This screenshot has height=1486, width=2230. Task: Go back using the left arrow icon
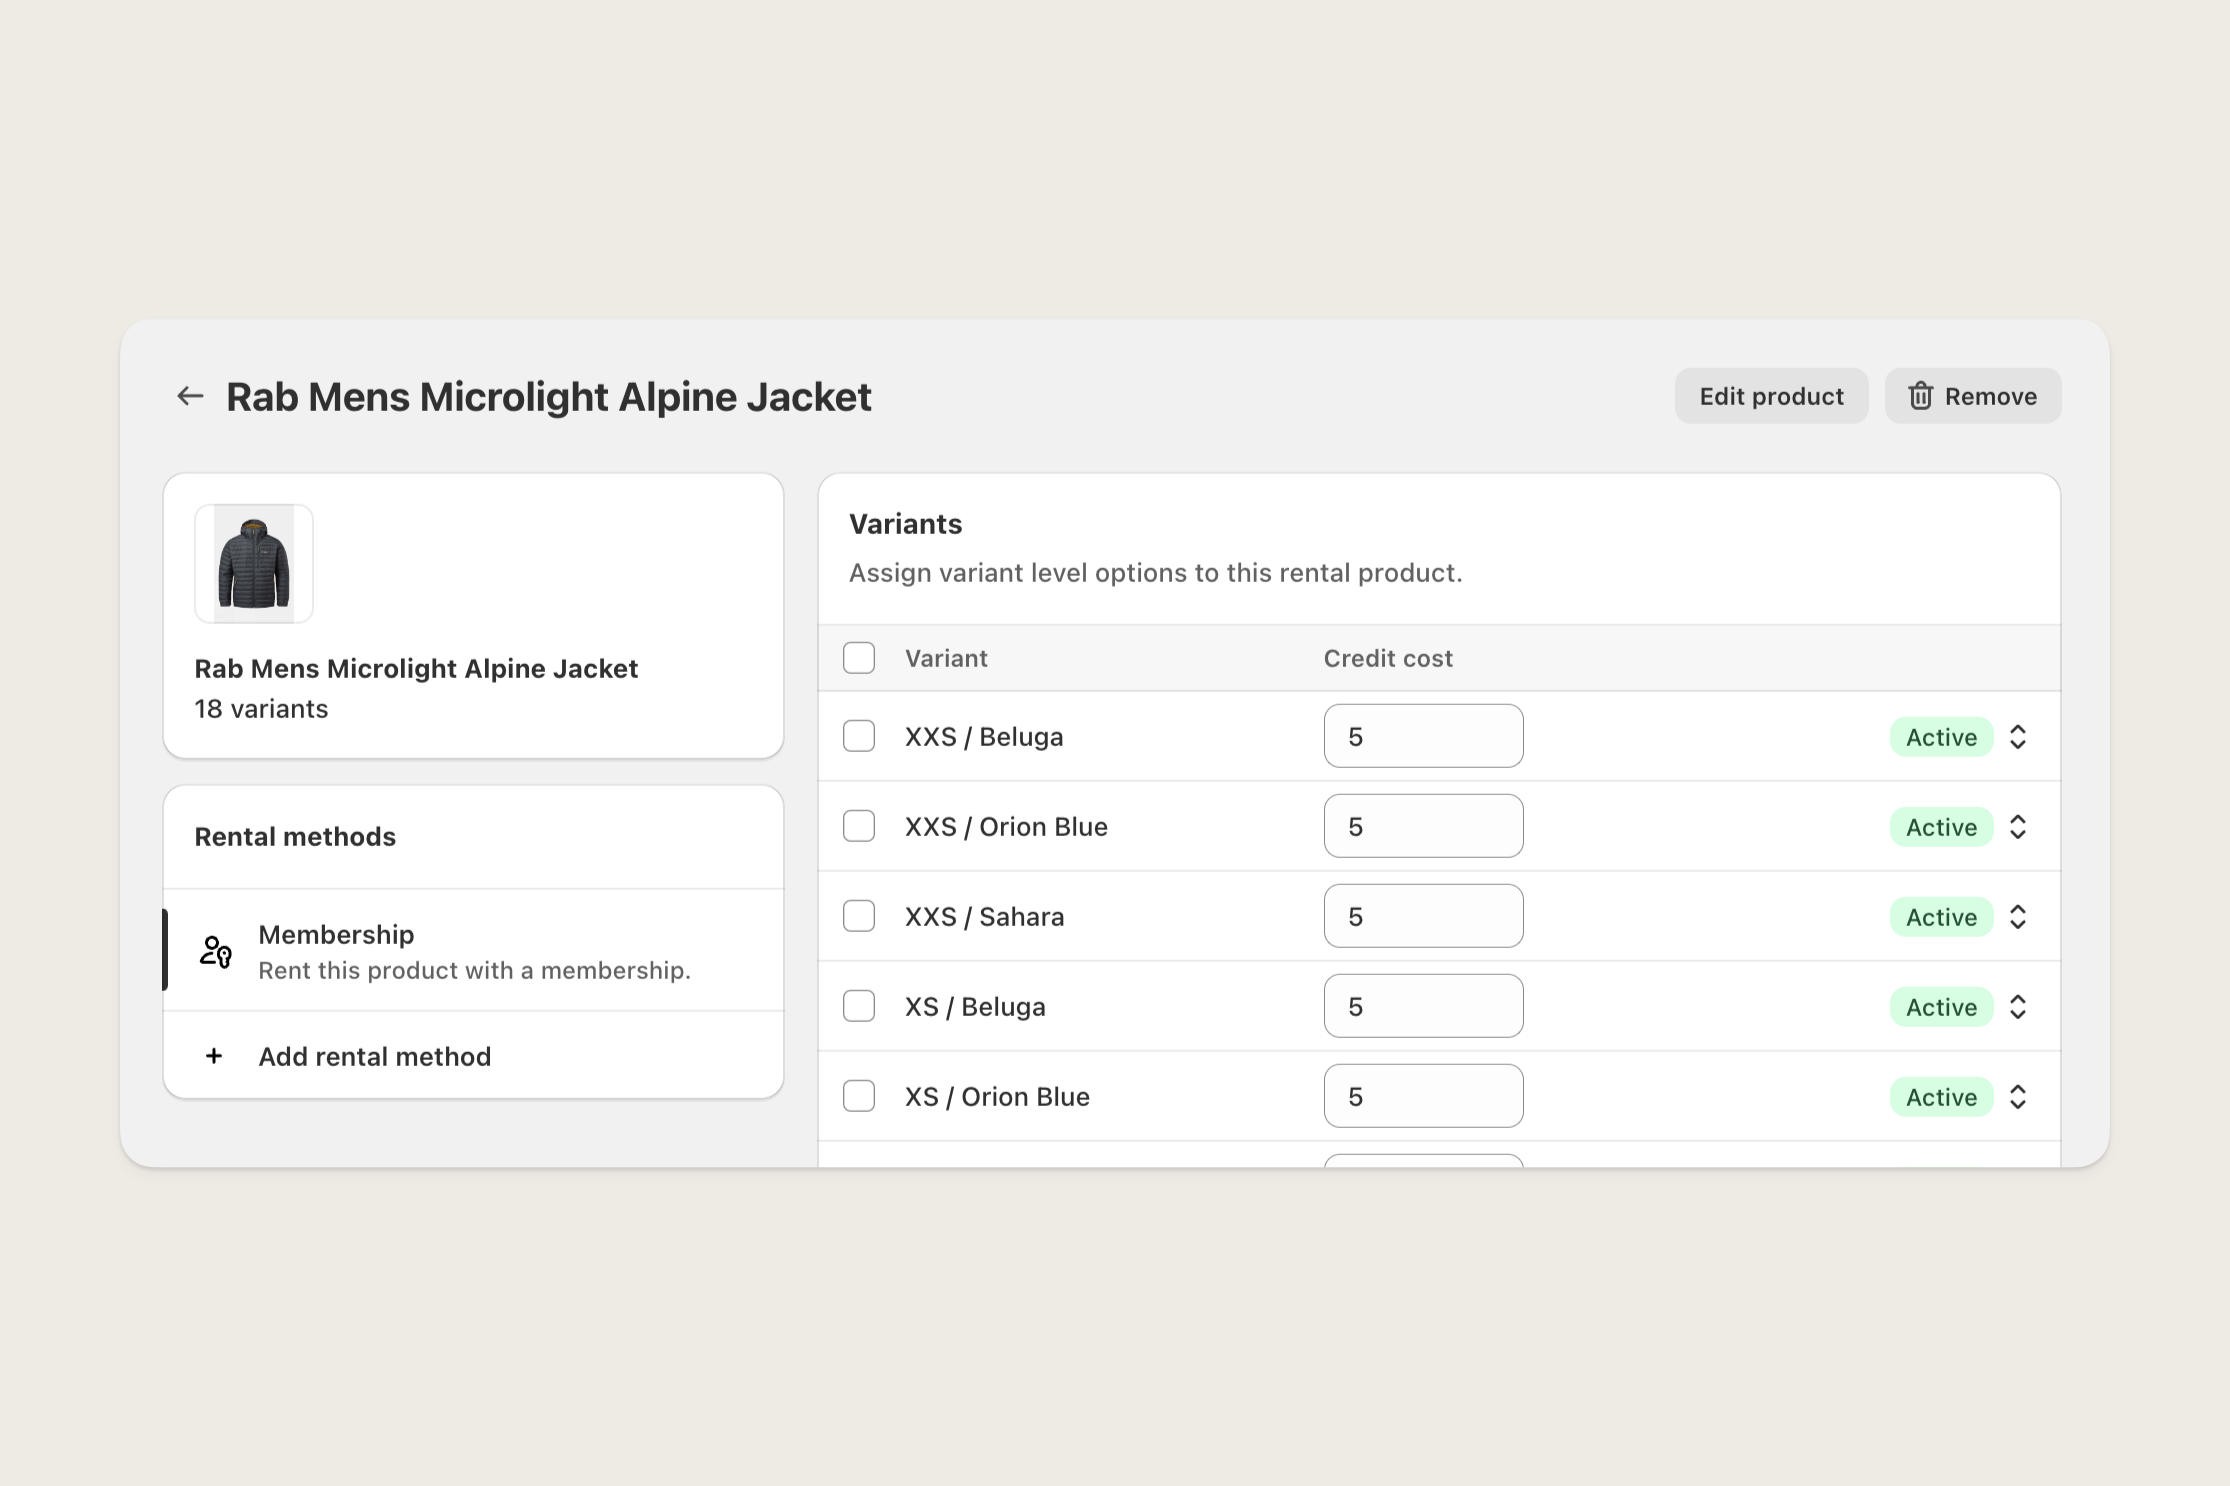(x=190, y=396)
